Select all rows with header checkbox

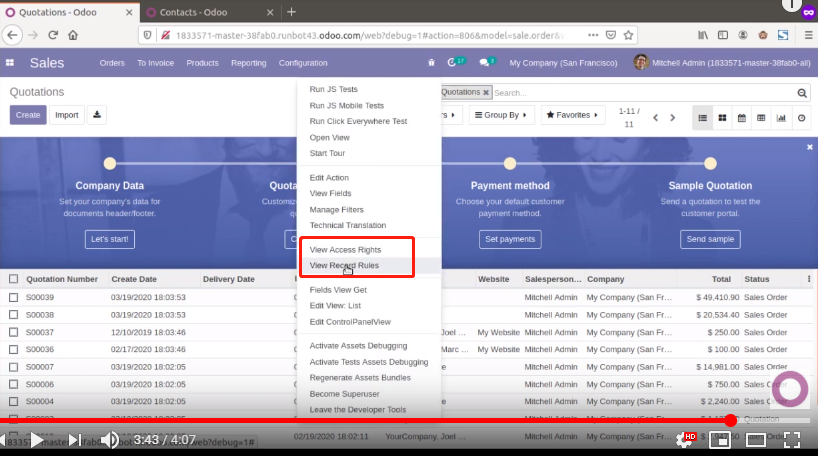(14, 279)
